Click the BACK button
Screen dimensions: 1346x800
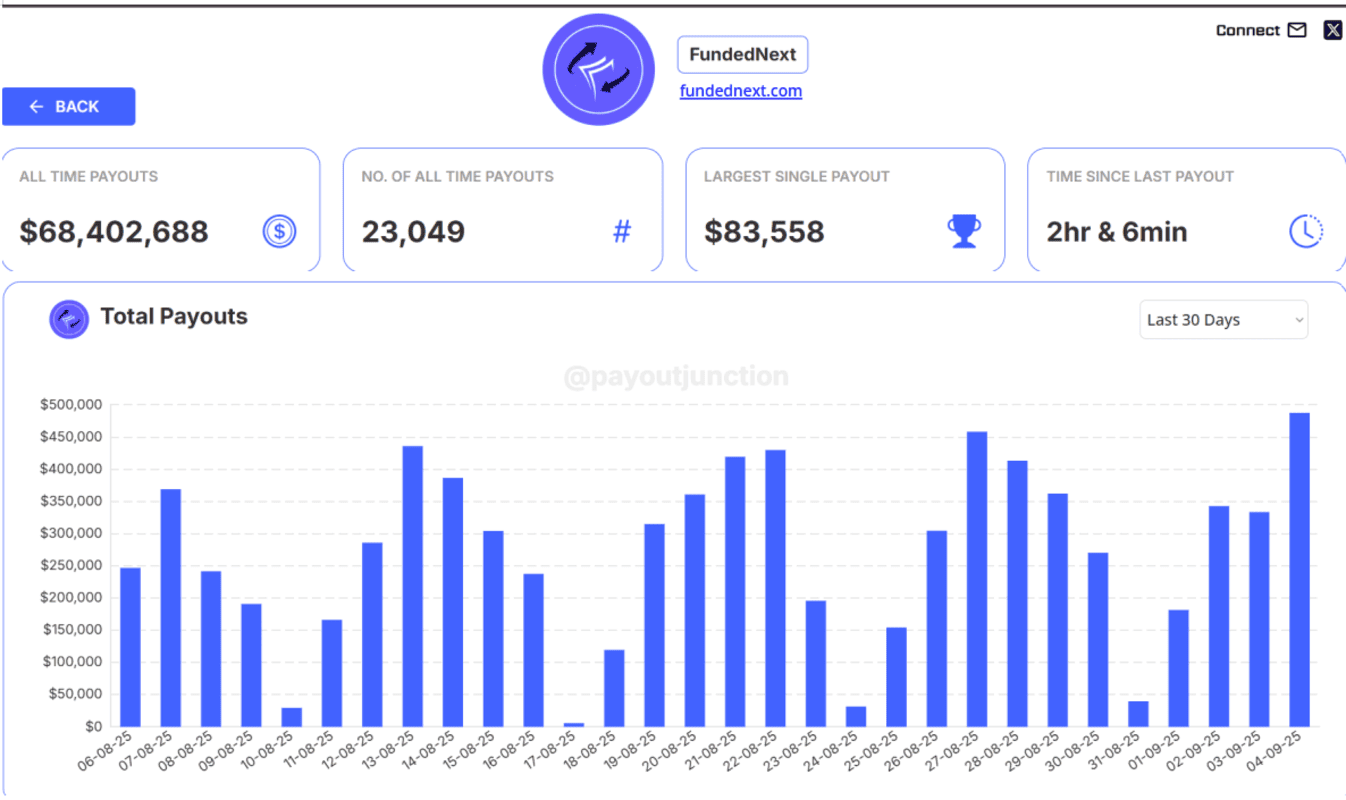point(68,107)
